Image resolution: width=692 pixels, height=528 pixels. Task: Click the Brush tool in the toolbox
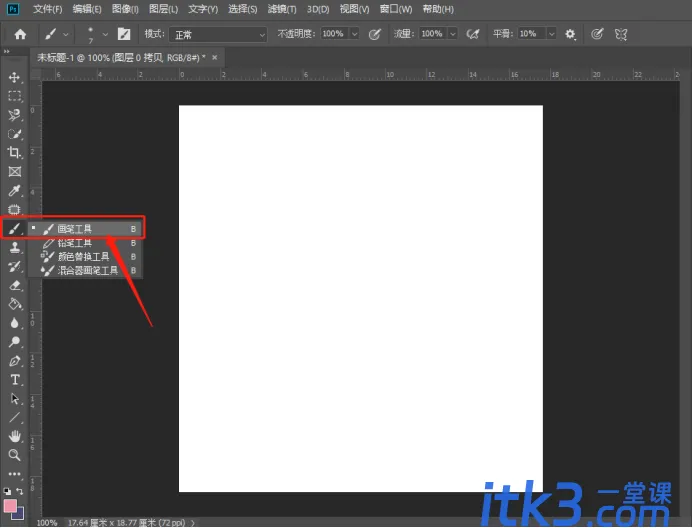tap(14, 229)
